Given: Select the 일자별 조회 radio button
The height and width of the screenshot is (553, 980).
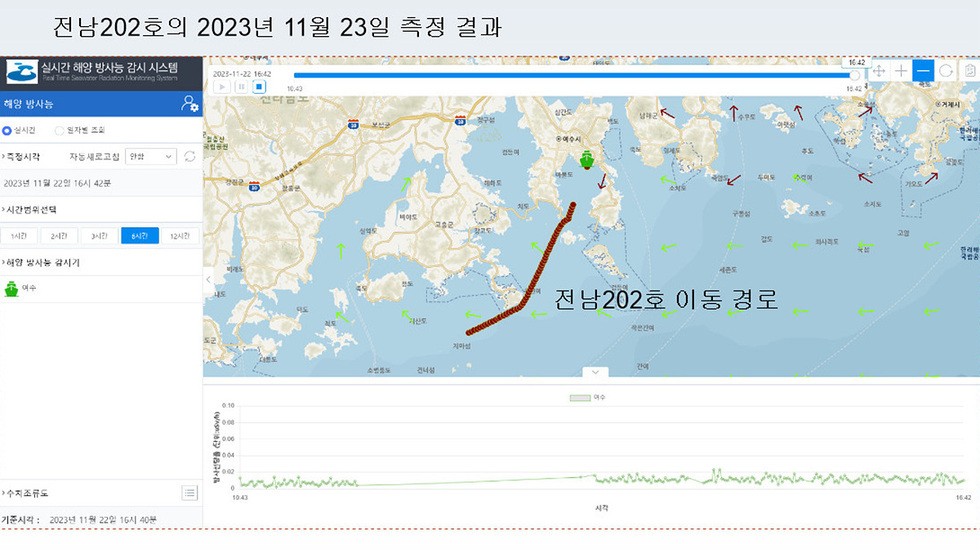Looking at the screenshot, I should click(59, 130).
